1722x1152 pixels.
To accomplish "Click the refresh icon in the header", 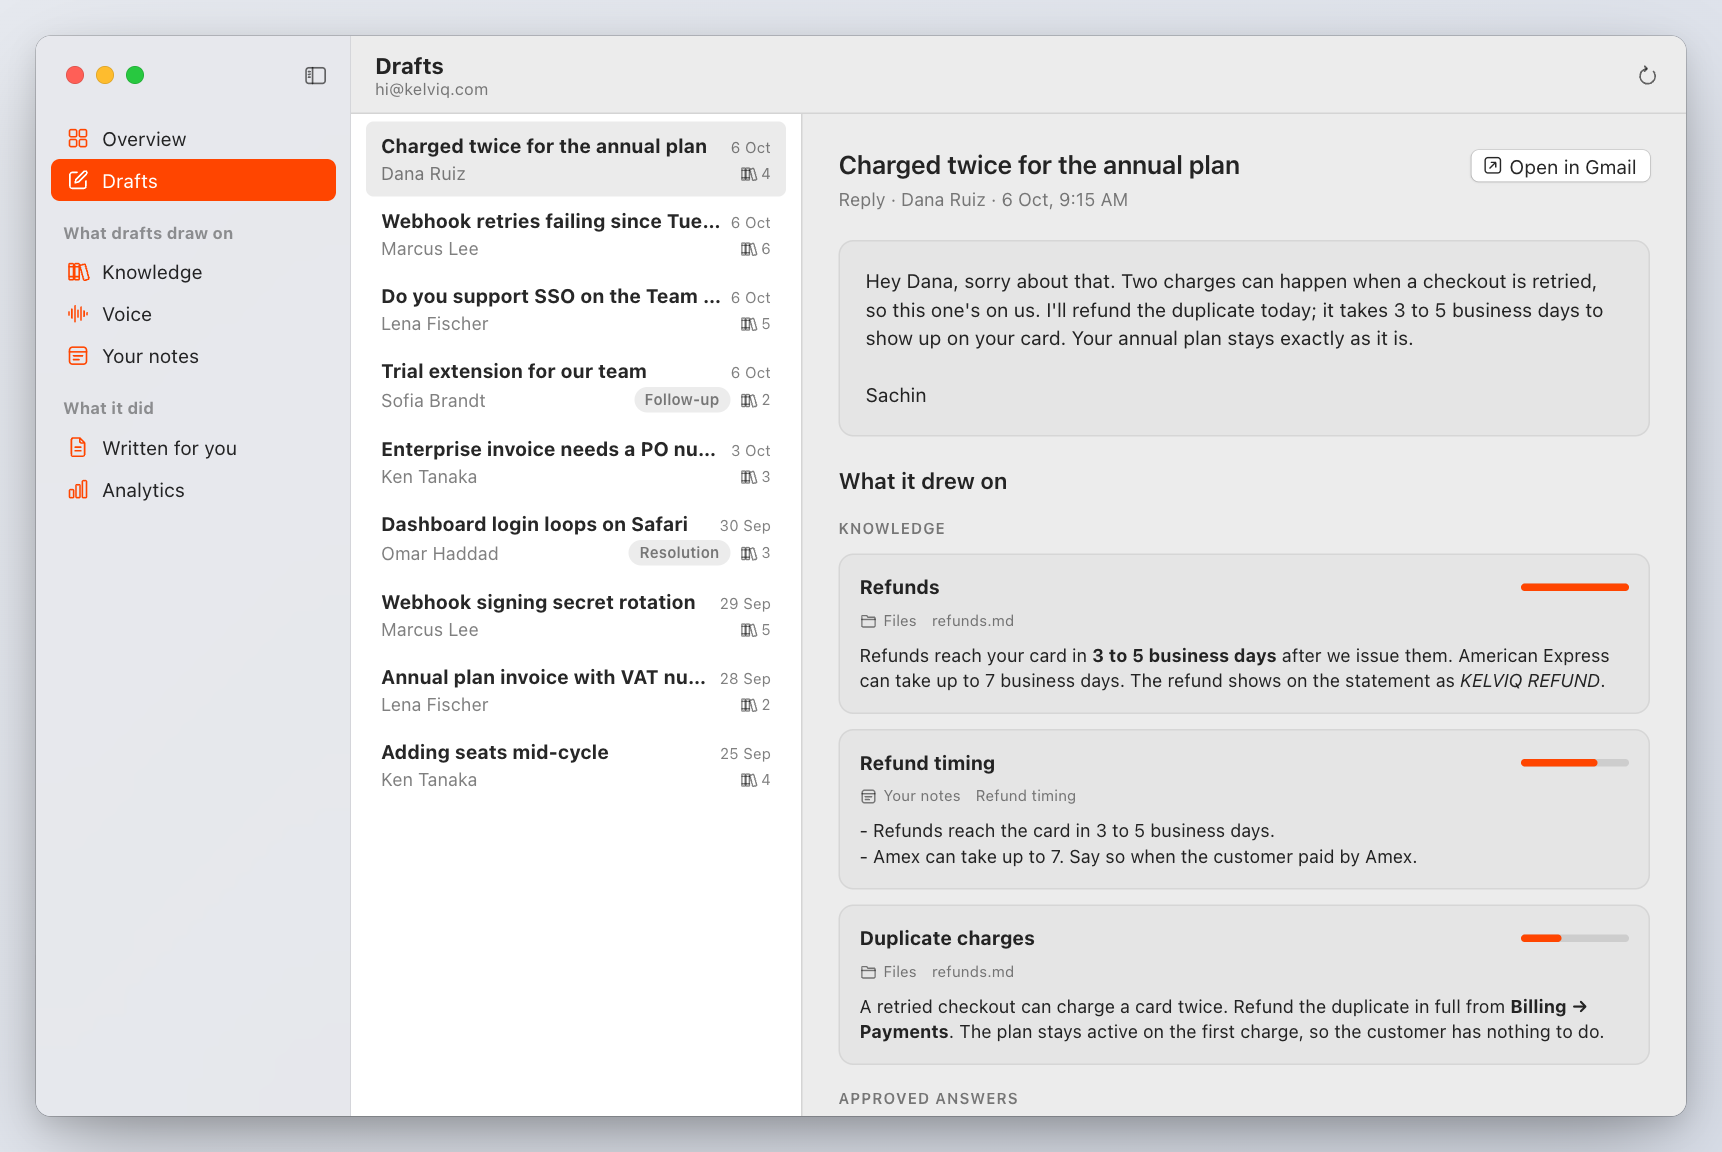I will coord(1647,76).
